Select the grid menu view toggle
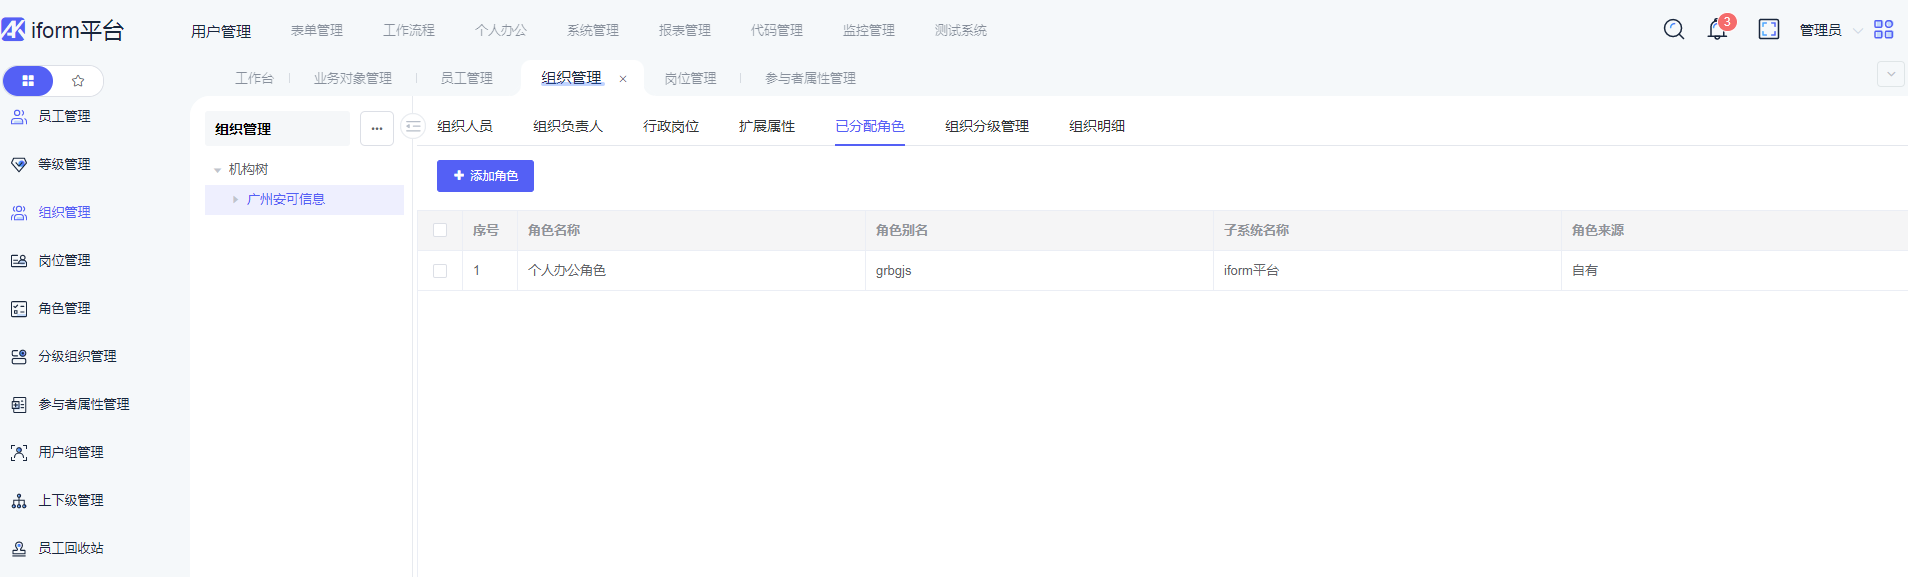This screenshot has height=577, width=1908. pyautogui.click(x=28, y=81)
